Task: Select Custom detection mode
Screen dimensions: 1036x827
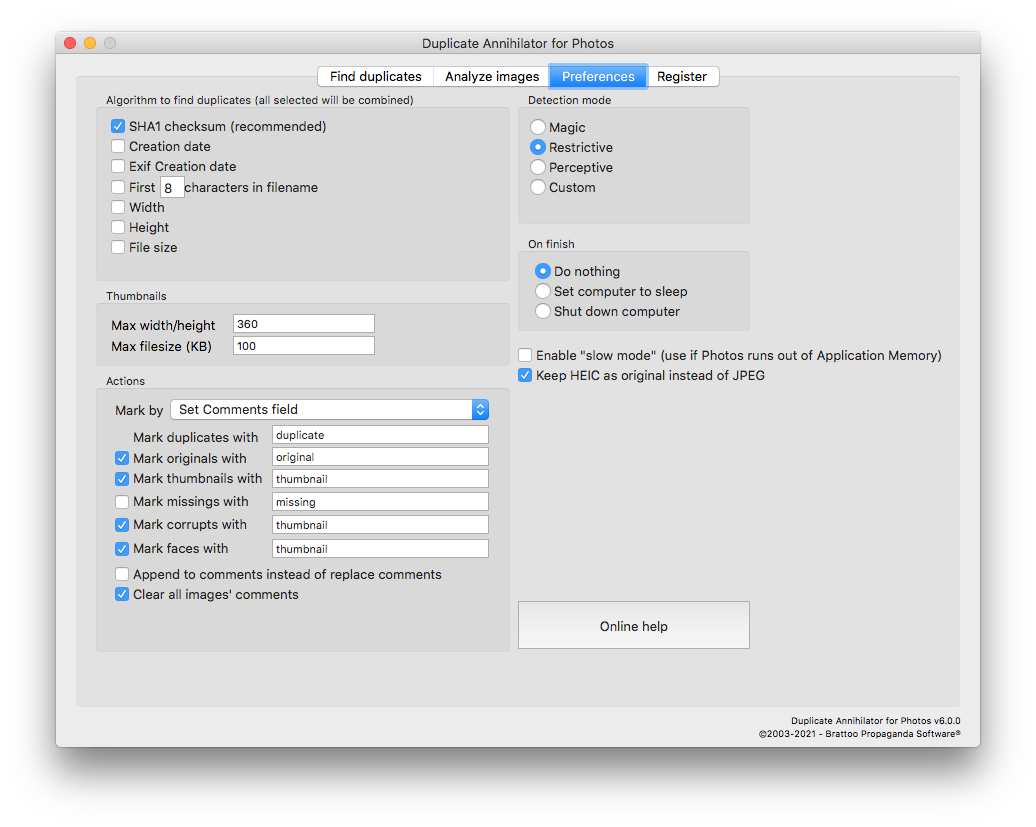Action: (x=538, y=187)
